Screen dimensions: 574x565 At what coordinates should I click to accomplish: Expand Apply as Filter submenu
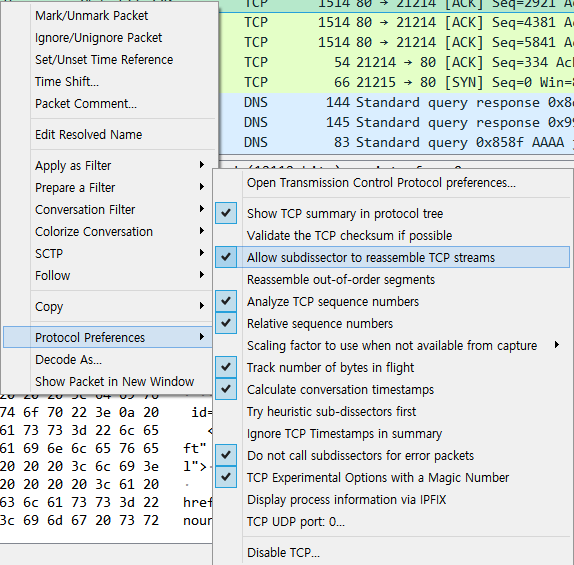pyautogui.click(x=110, y=166)
